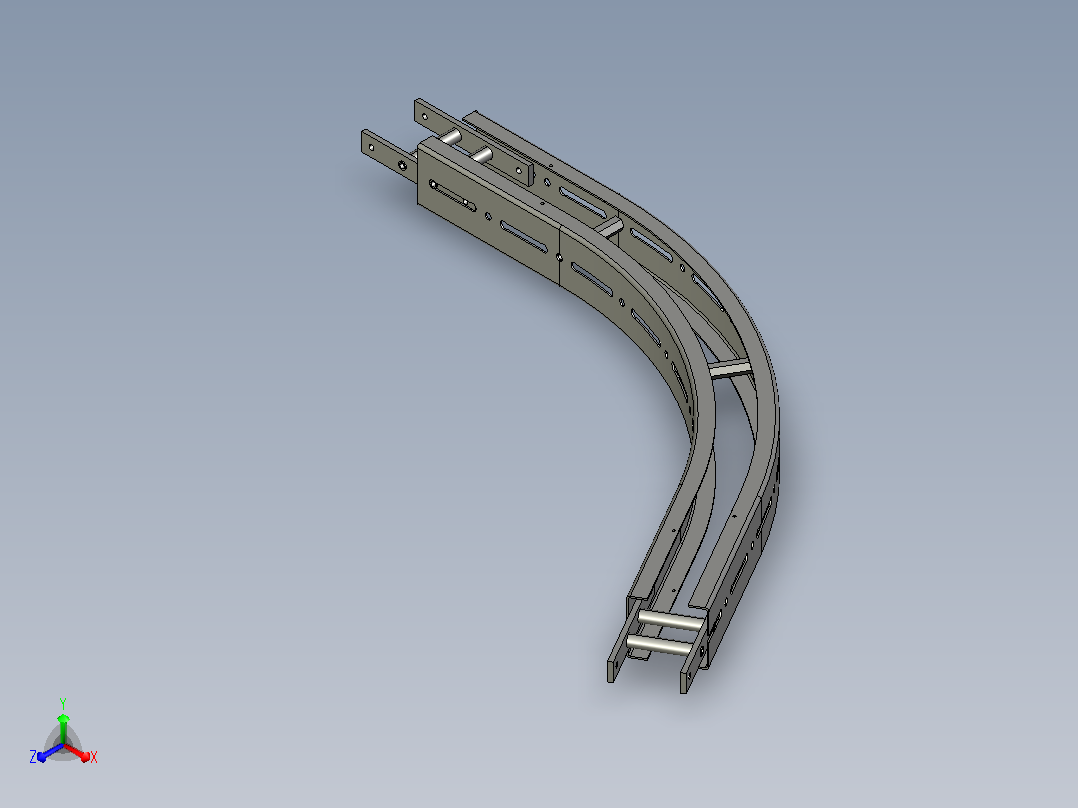Click the gray origin sphere of the orientation triad
The width and height of the screenshot is (1078, 808).
coord(63,745)
